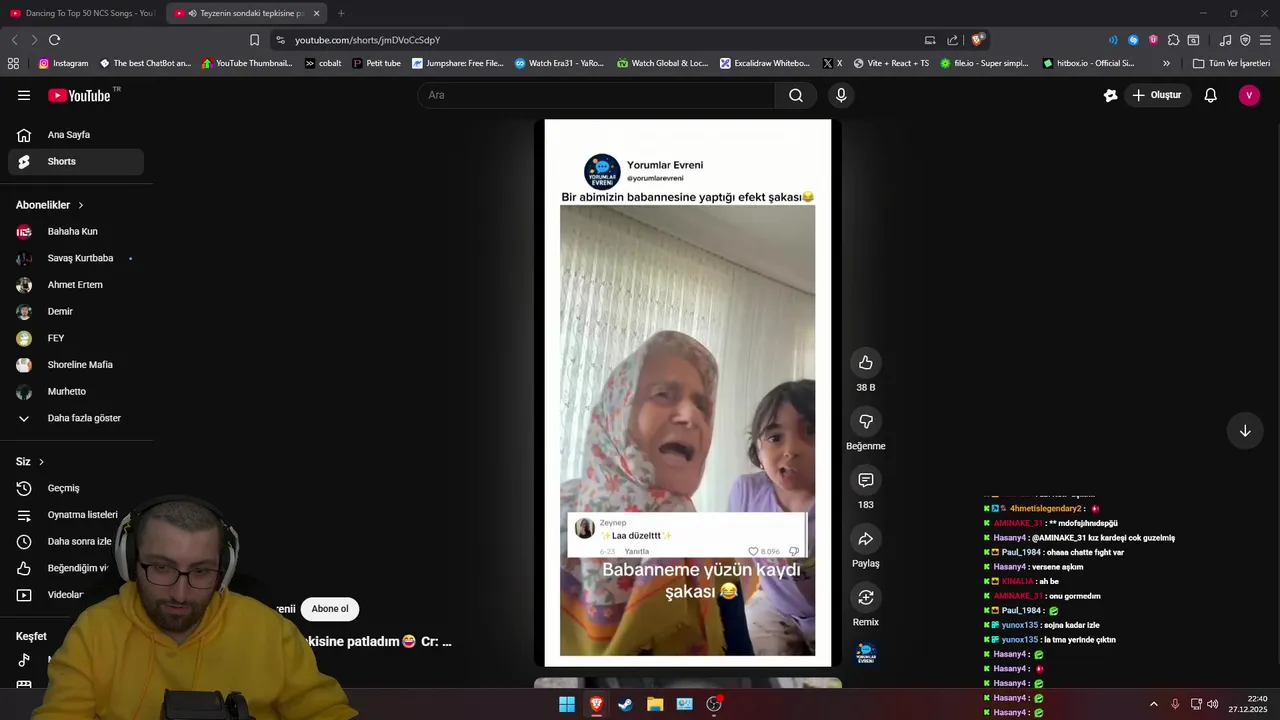Expand the Siz section chevron

tap(42, 462)
